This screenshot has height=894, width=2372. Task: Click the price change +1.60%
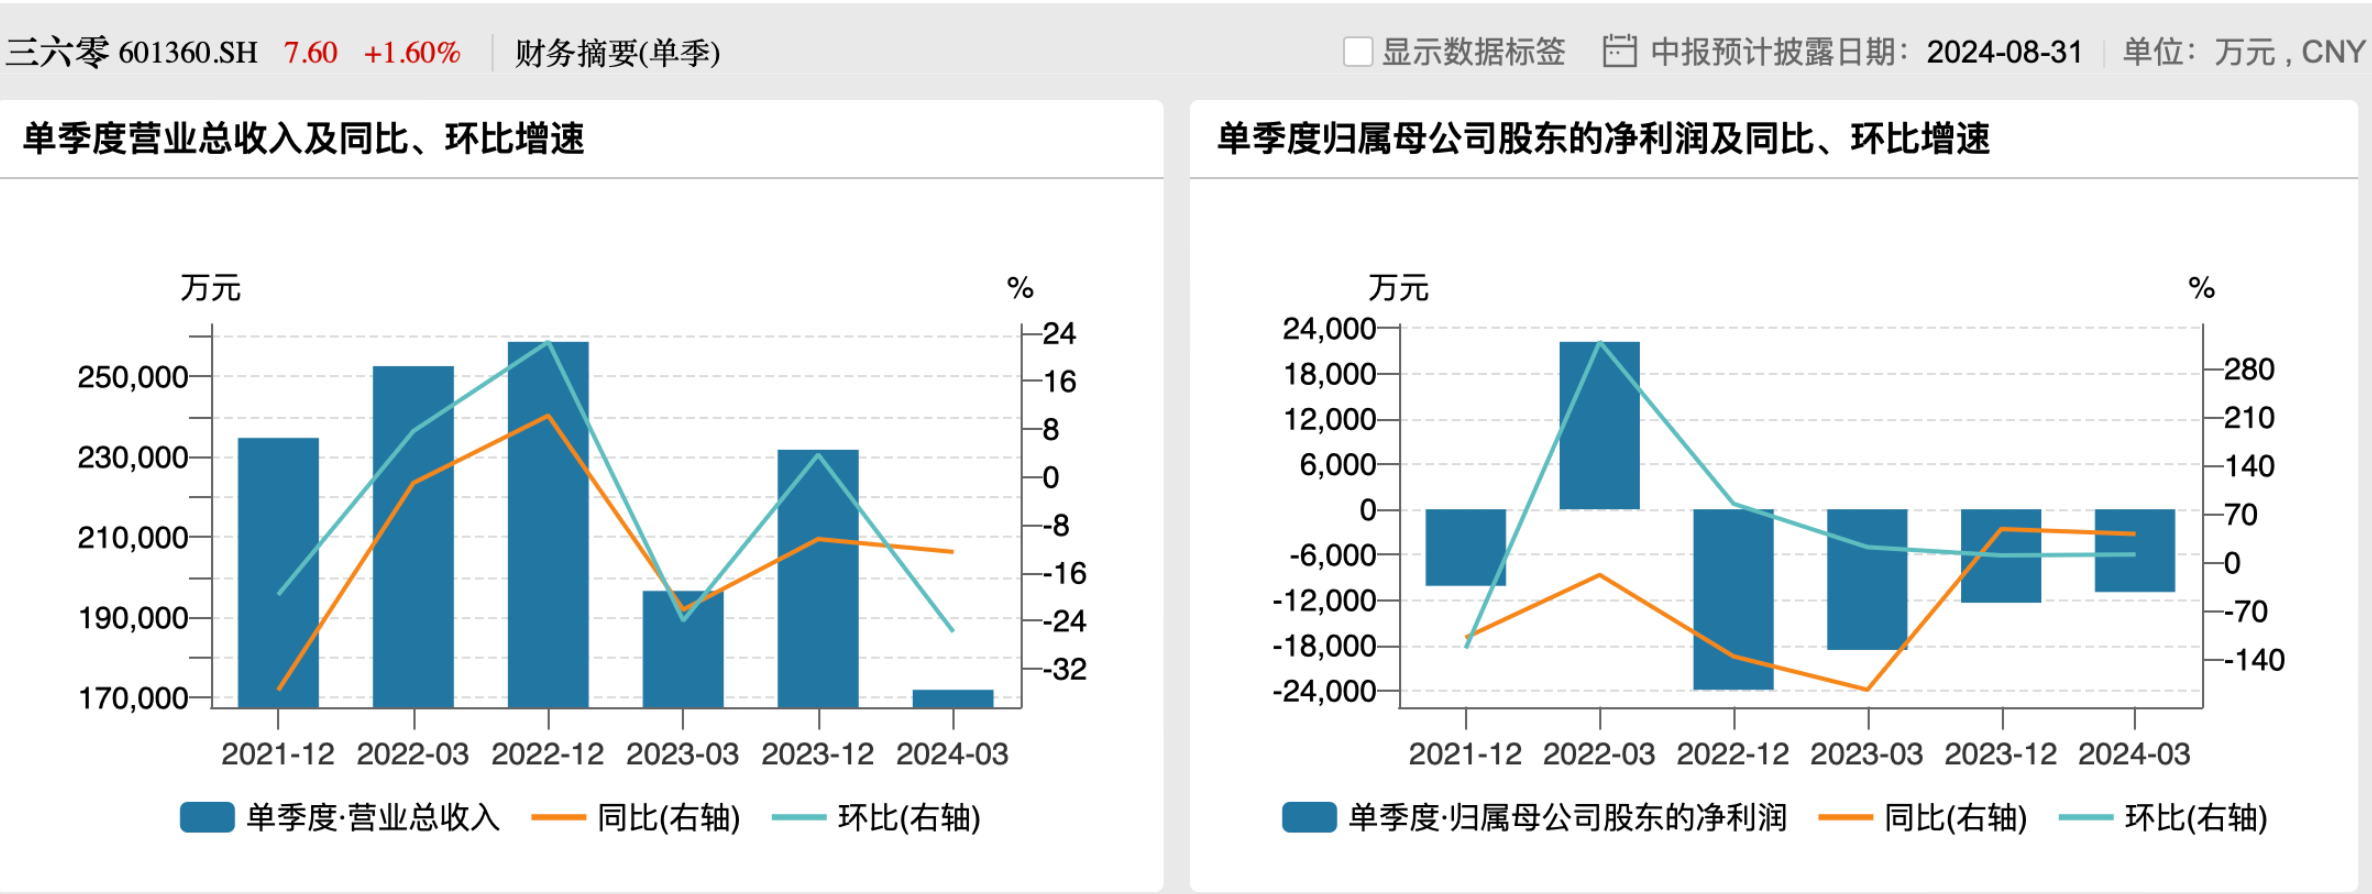point(412,52)
